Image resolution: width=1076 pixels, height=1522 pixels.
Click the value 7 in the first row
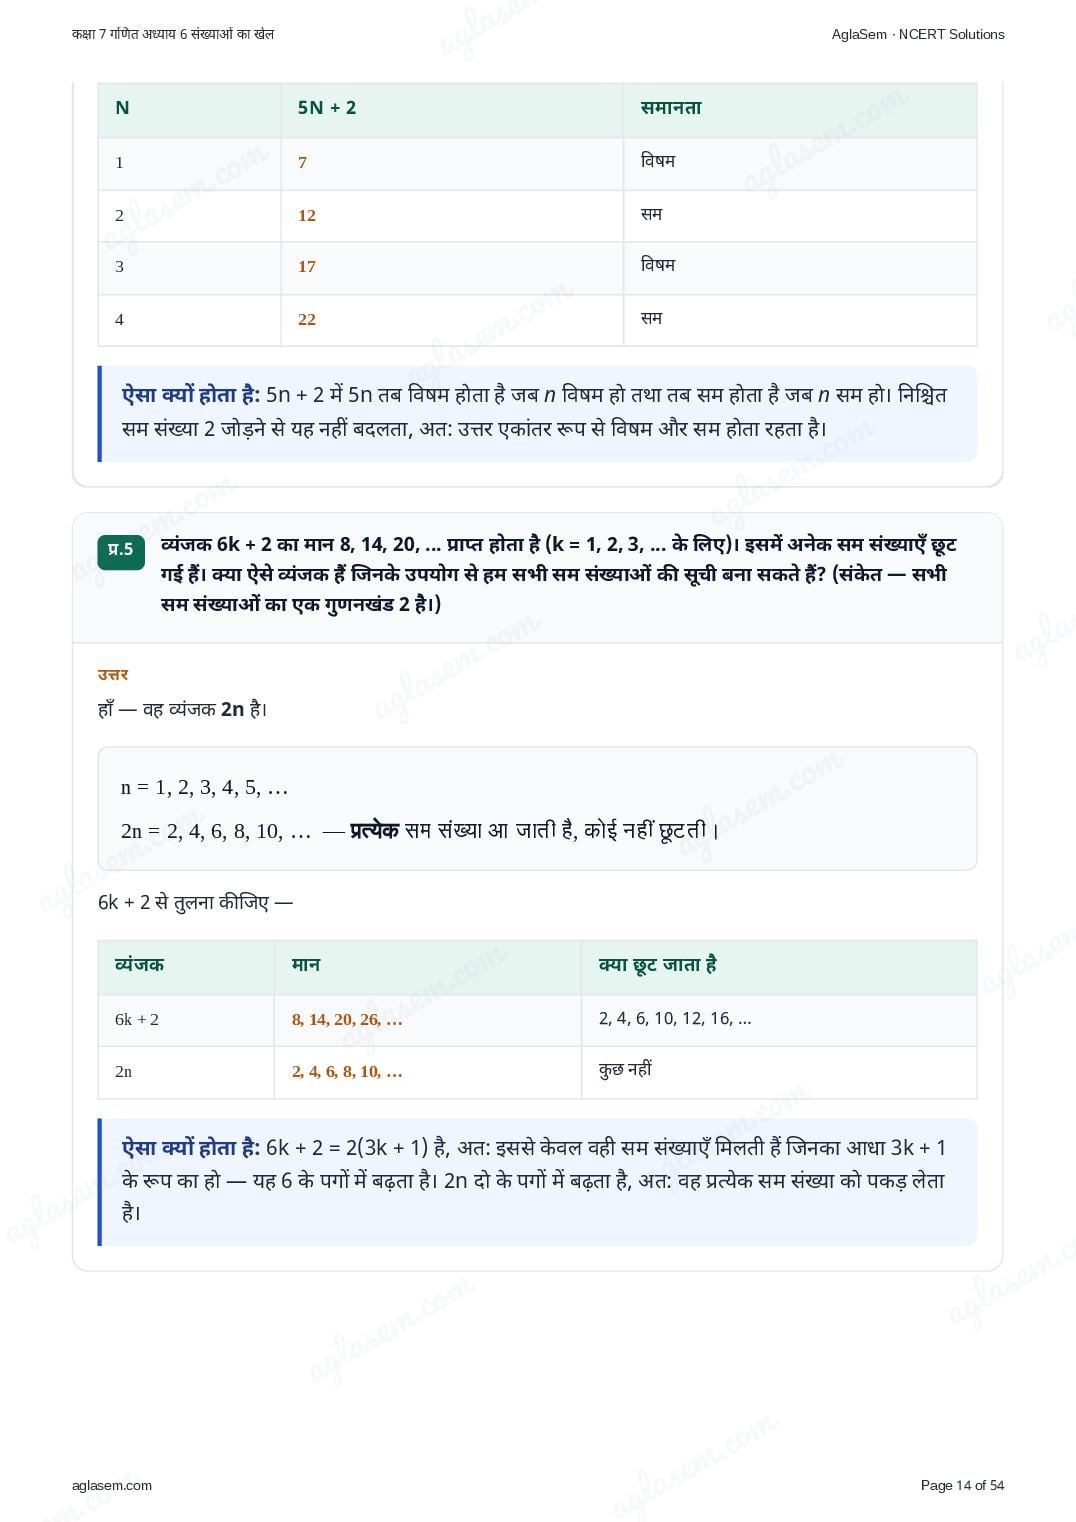point(302,163)
